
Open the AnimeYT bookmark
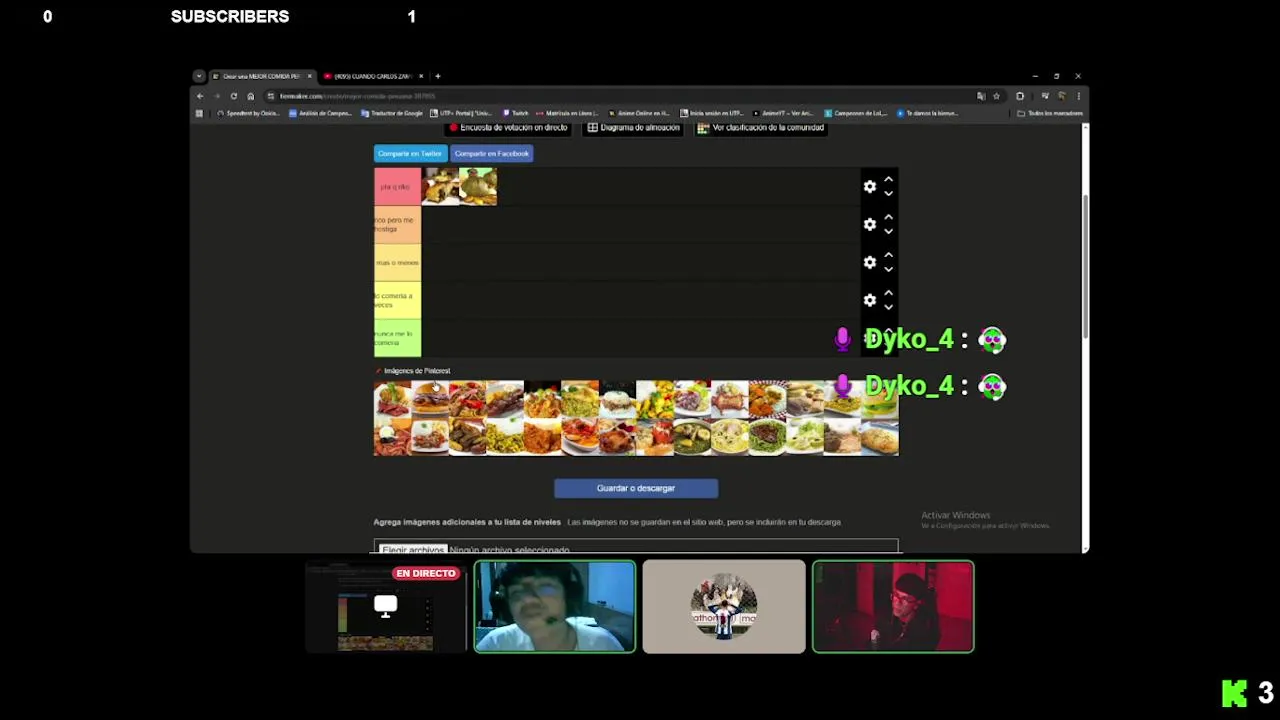[x=783, y=113]
